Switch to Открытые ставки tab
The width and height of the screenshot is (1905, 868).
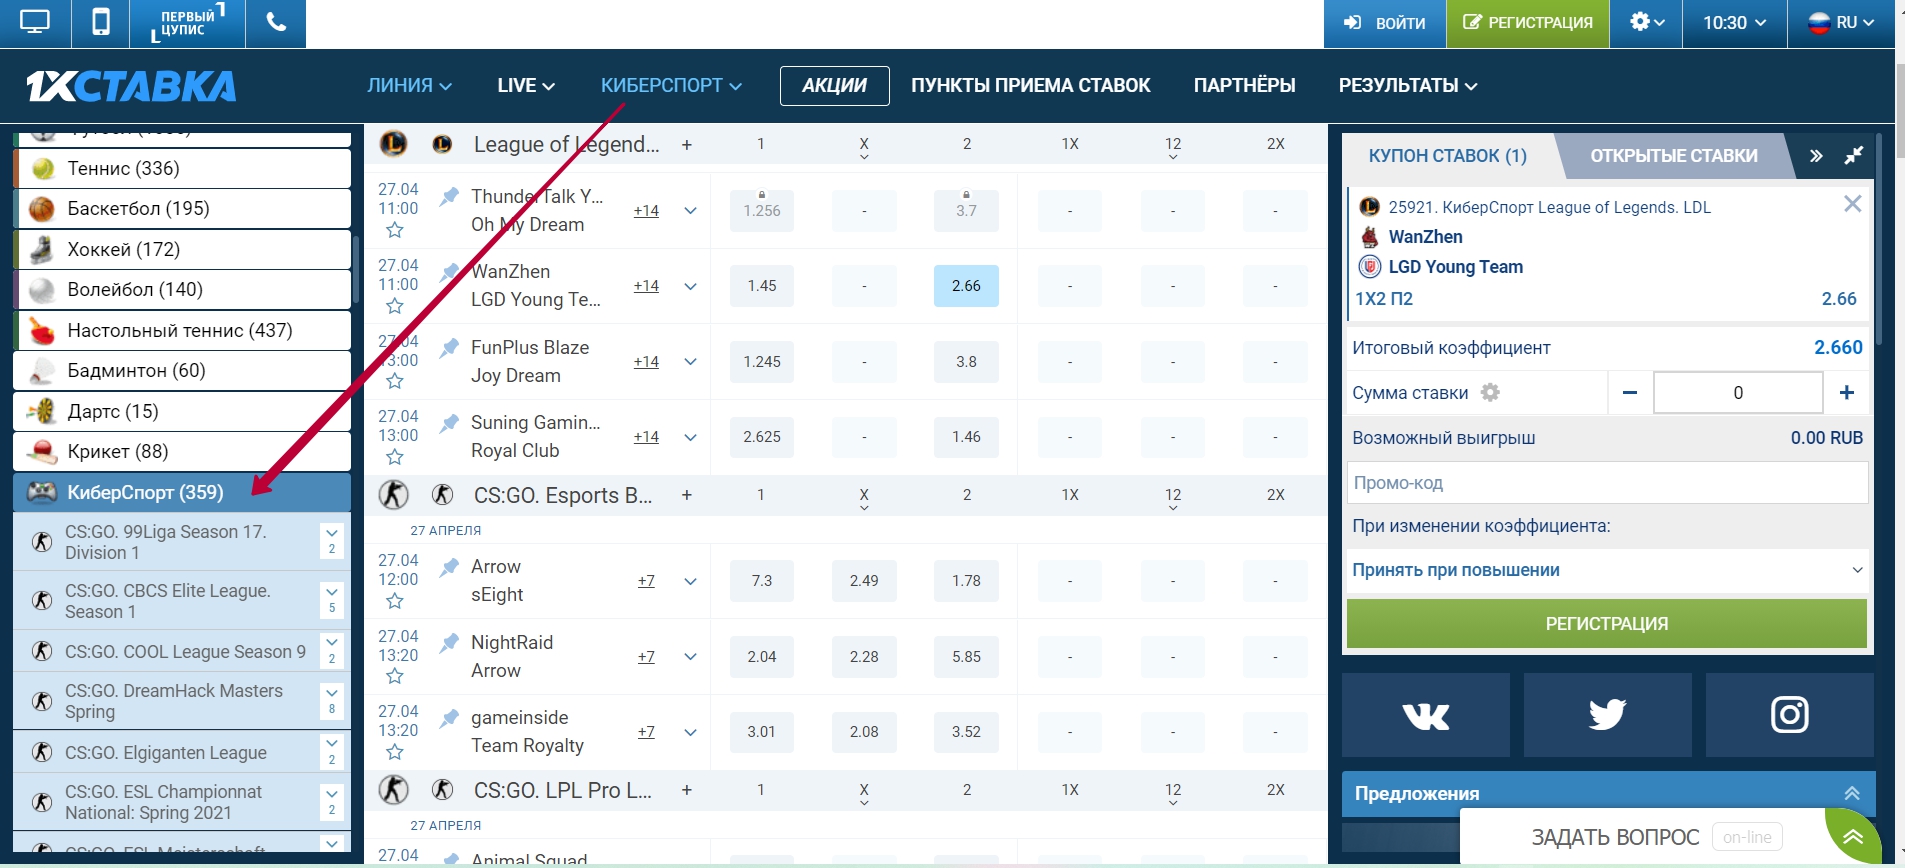pyautogui.click(x=1673, y=156)
